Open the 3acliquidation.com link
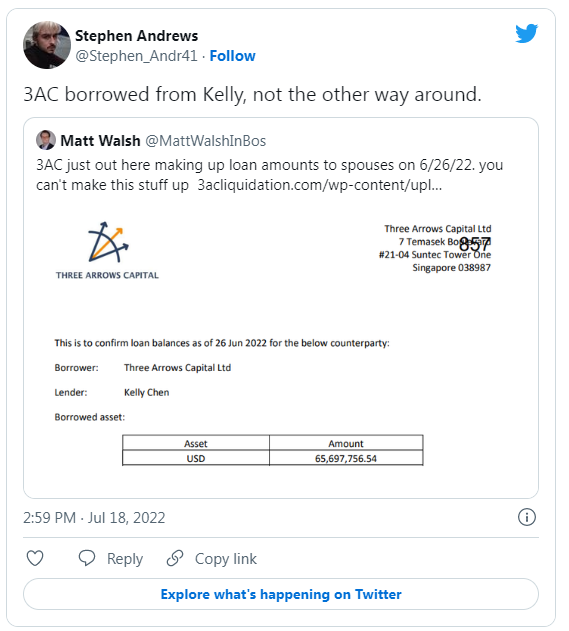 pyautogui.click(x=320, y=185)
